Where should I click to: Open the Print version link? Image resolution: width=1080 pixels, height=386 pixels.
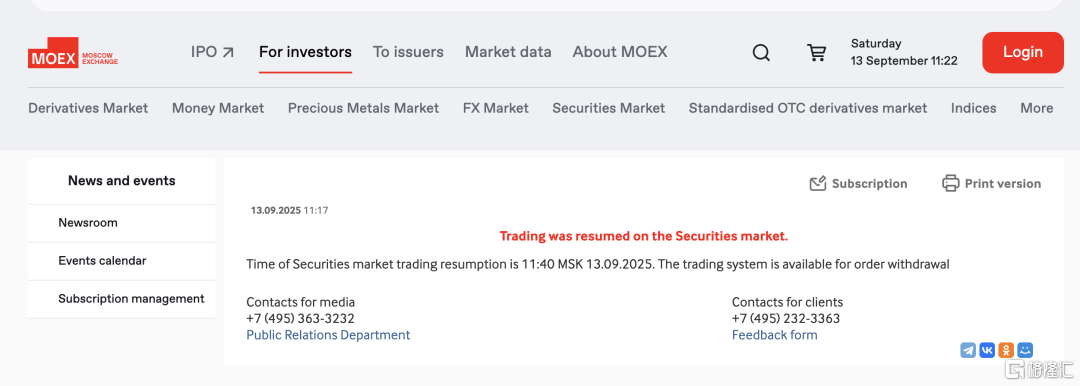click(991, 183)
